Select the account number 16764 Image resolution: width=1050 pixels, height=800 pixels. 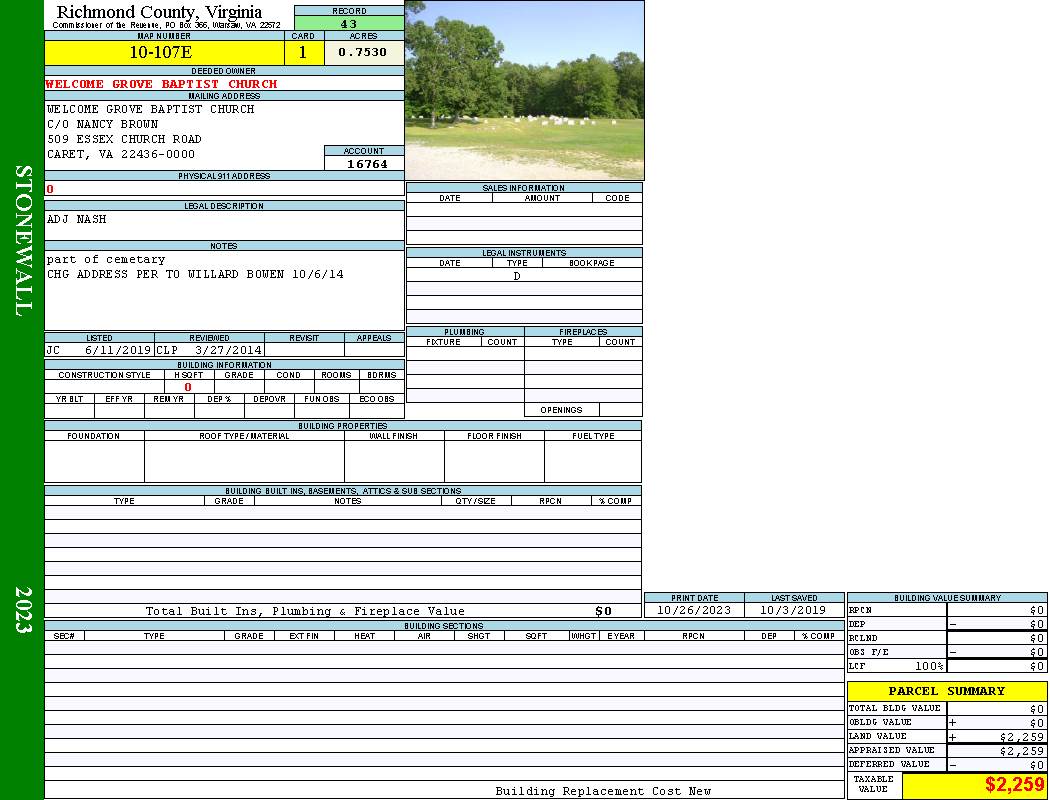pyautogui.click(x=366, y=164)
